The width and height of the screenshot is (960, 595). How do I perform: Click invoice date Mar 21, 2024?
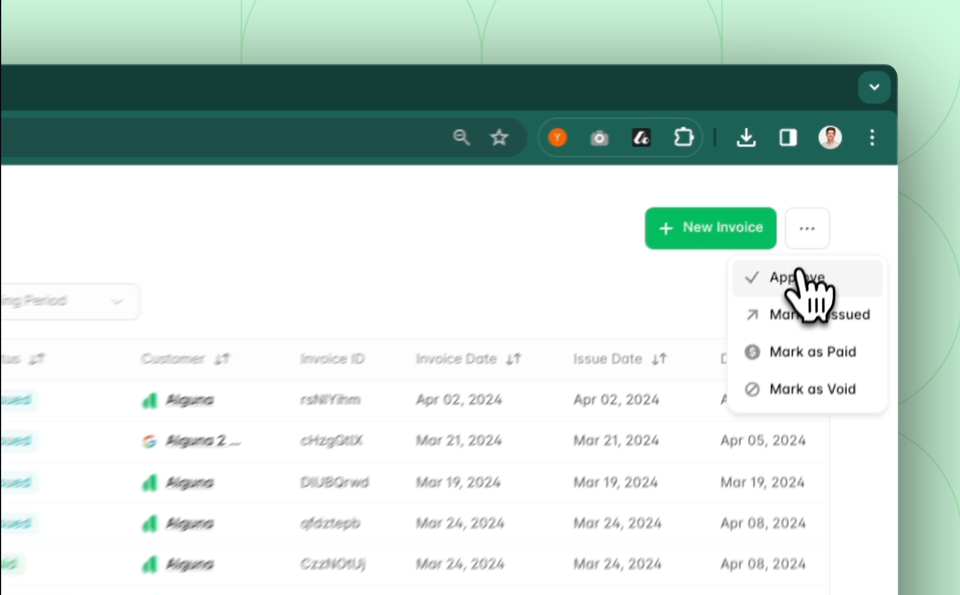click(x=459, y=441)
